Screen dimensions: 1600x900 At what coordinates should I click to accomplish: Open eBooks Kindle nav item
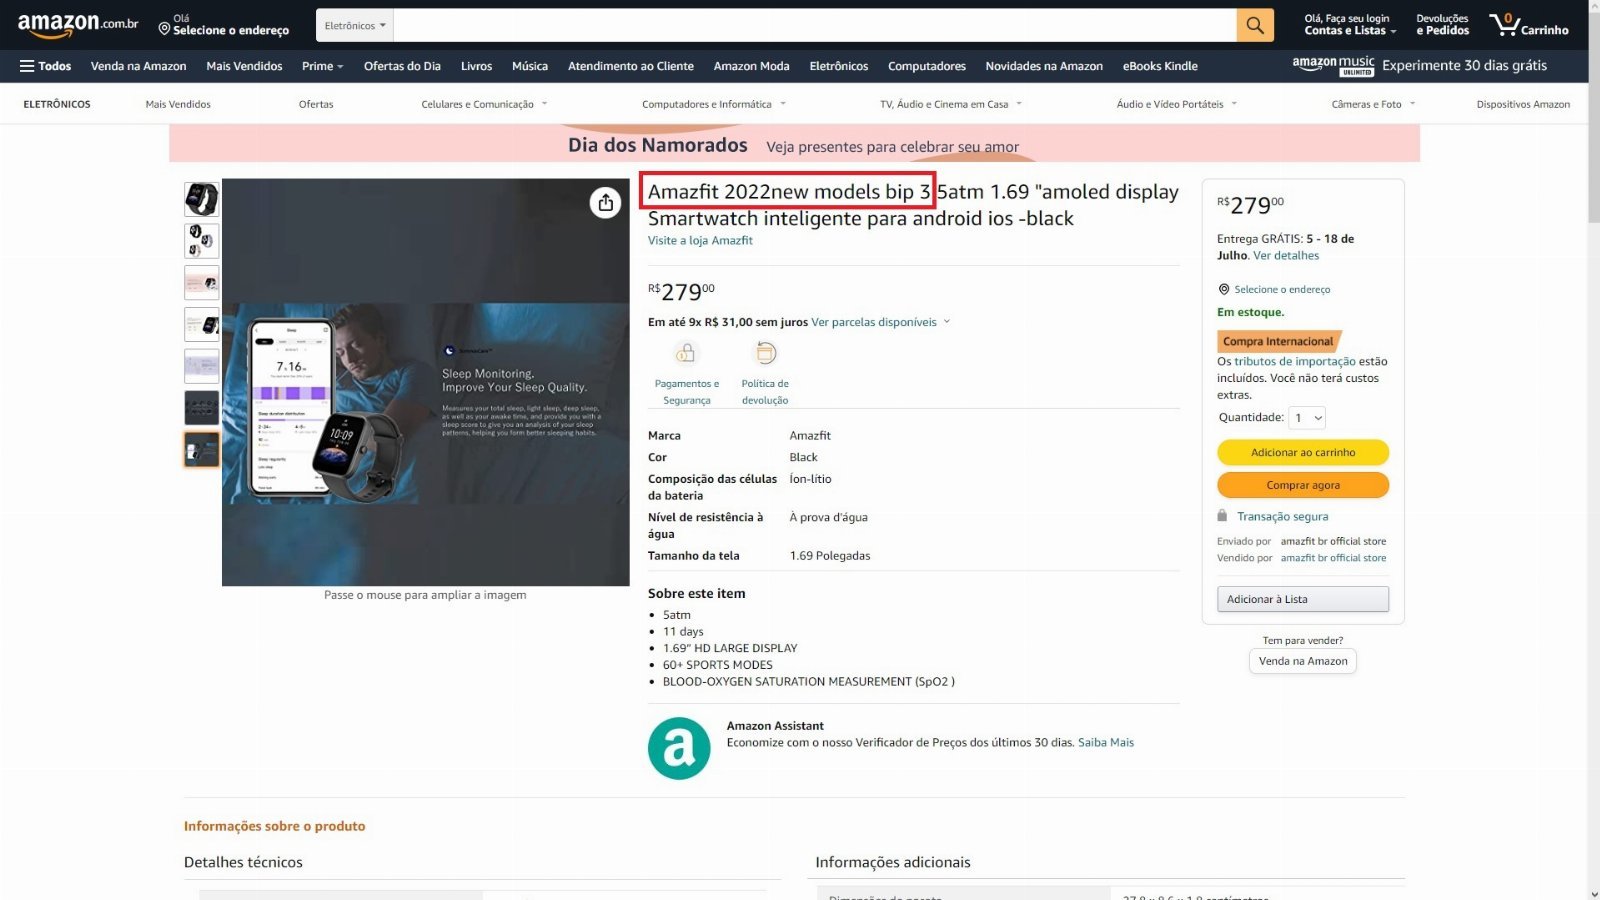[1160, 66]
